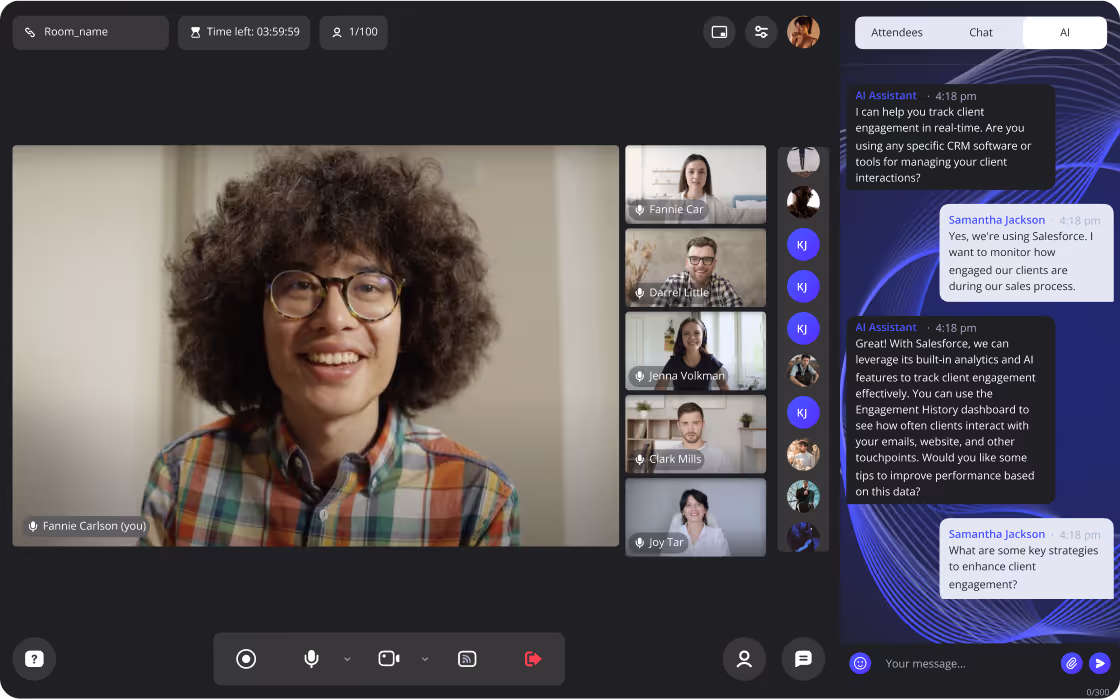Select the AI tab

pyautogui.click(x=1064, y=33)
